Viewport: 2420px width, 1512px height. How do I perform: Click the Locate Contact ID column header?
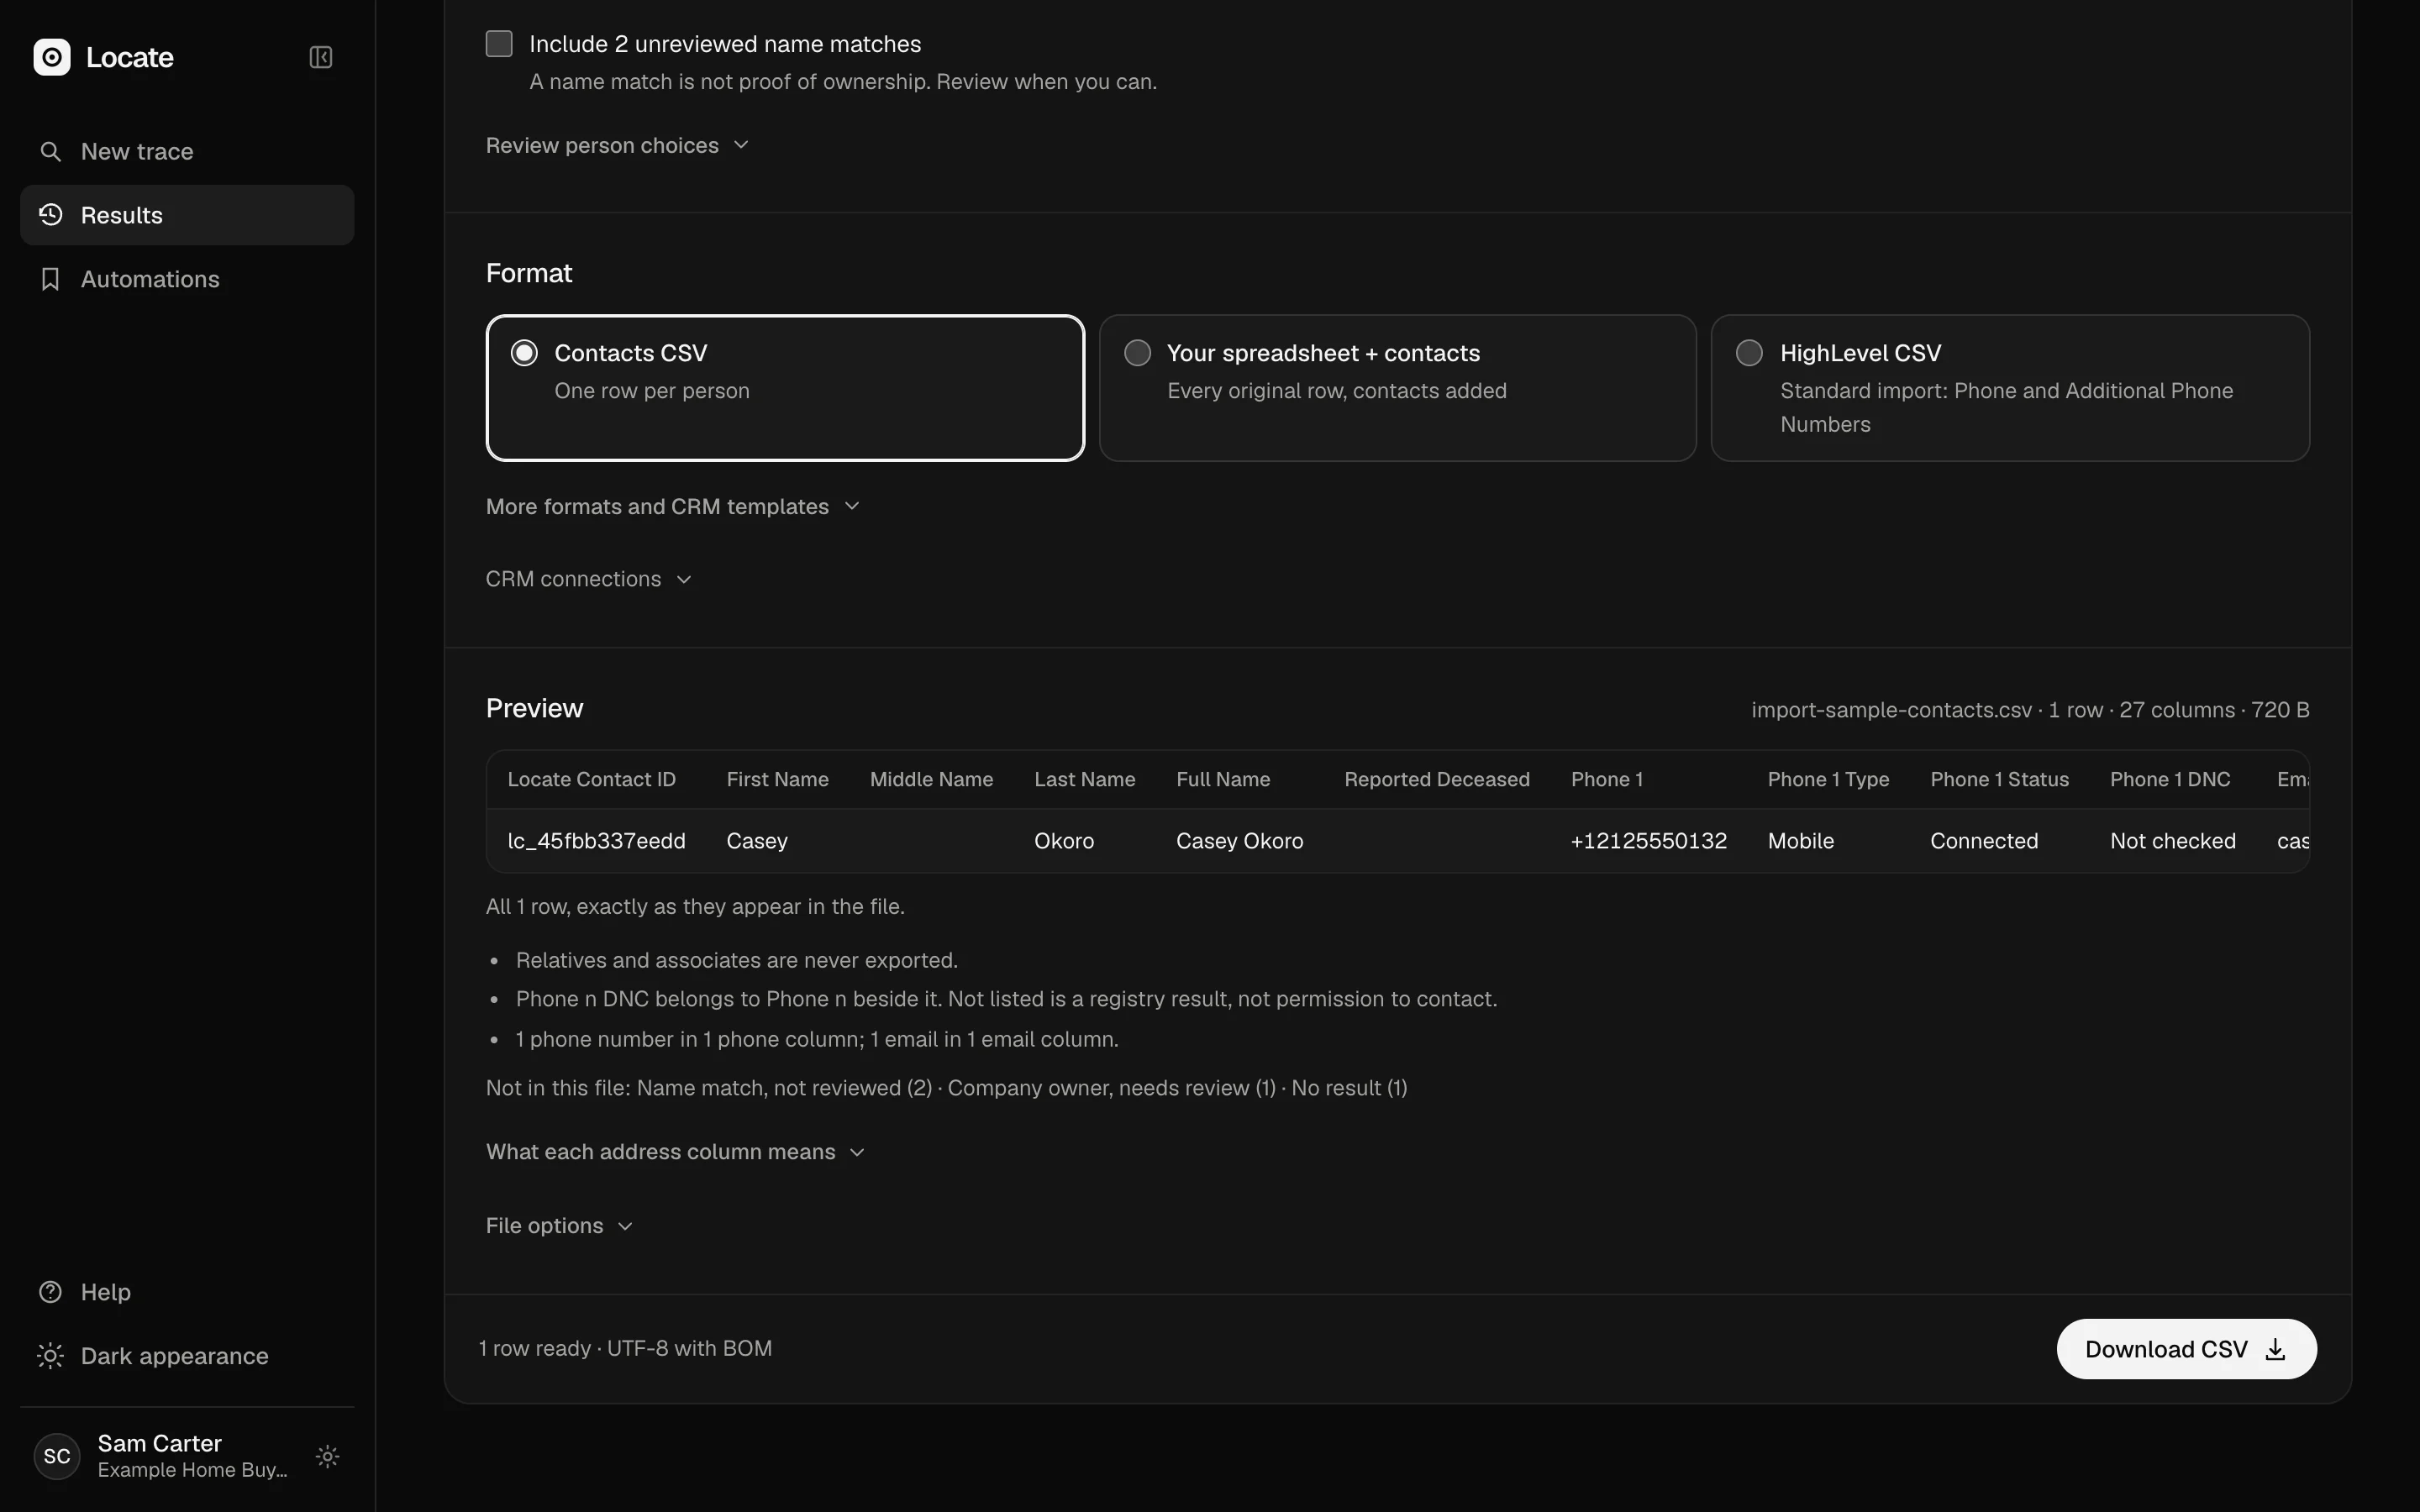591,780
